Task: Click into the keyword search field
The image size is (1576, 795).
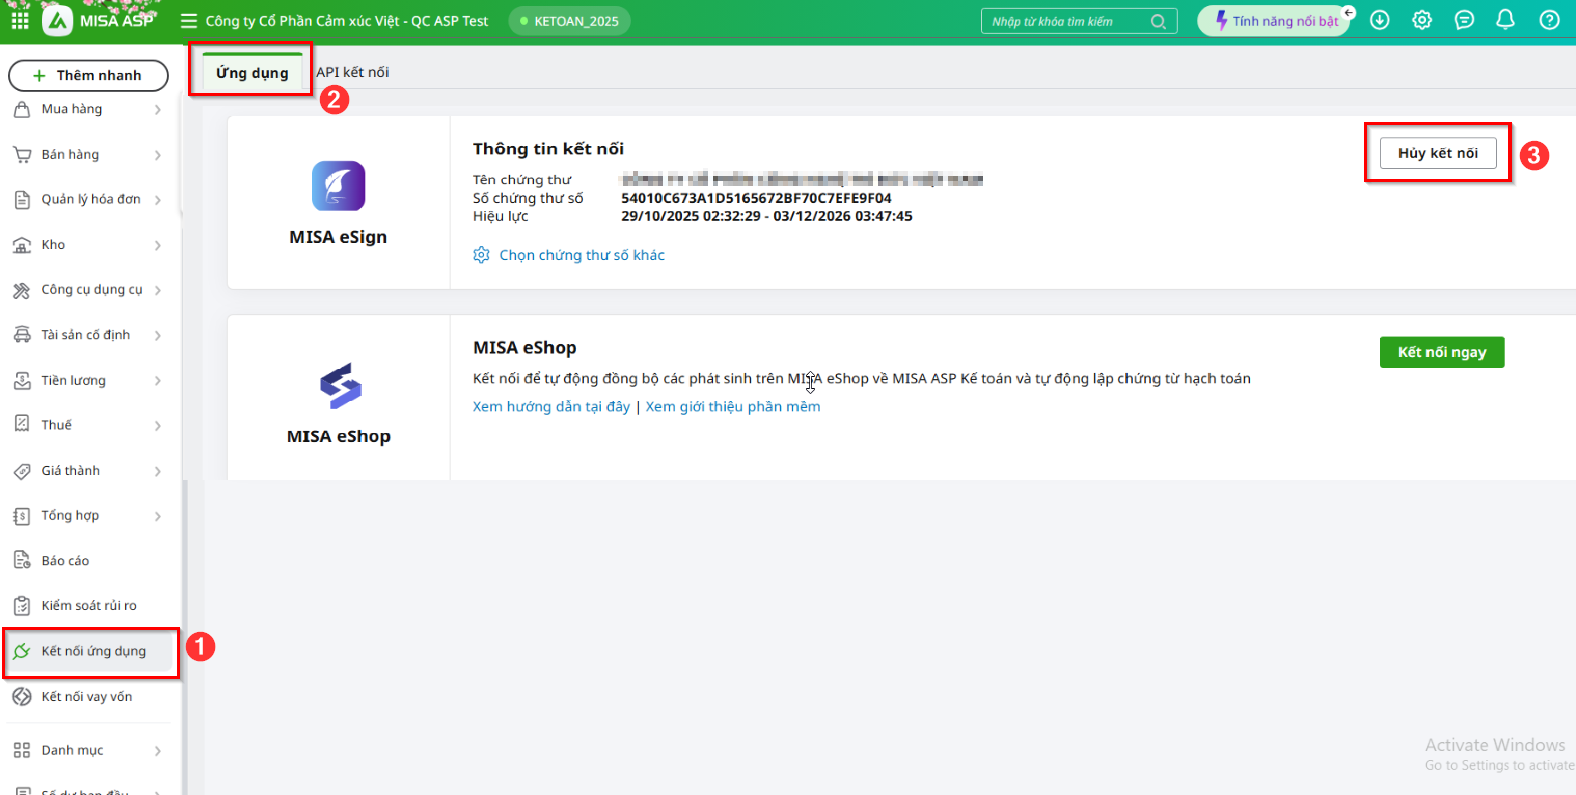Action: 1067,21
